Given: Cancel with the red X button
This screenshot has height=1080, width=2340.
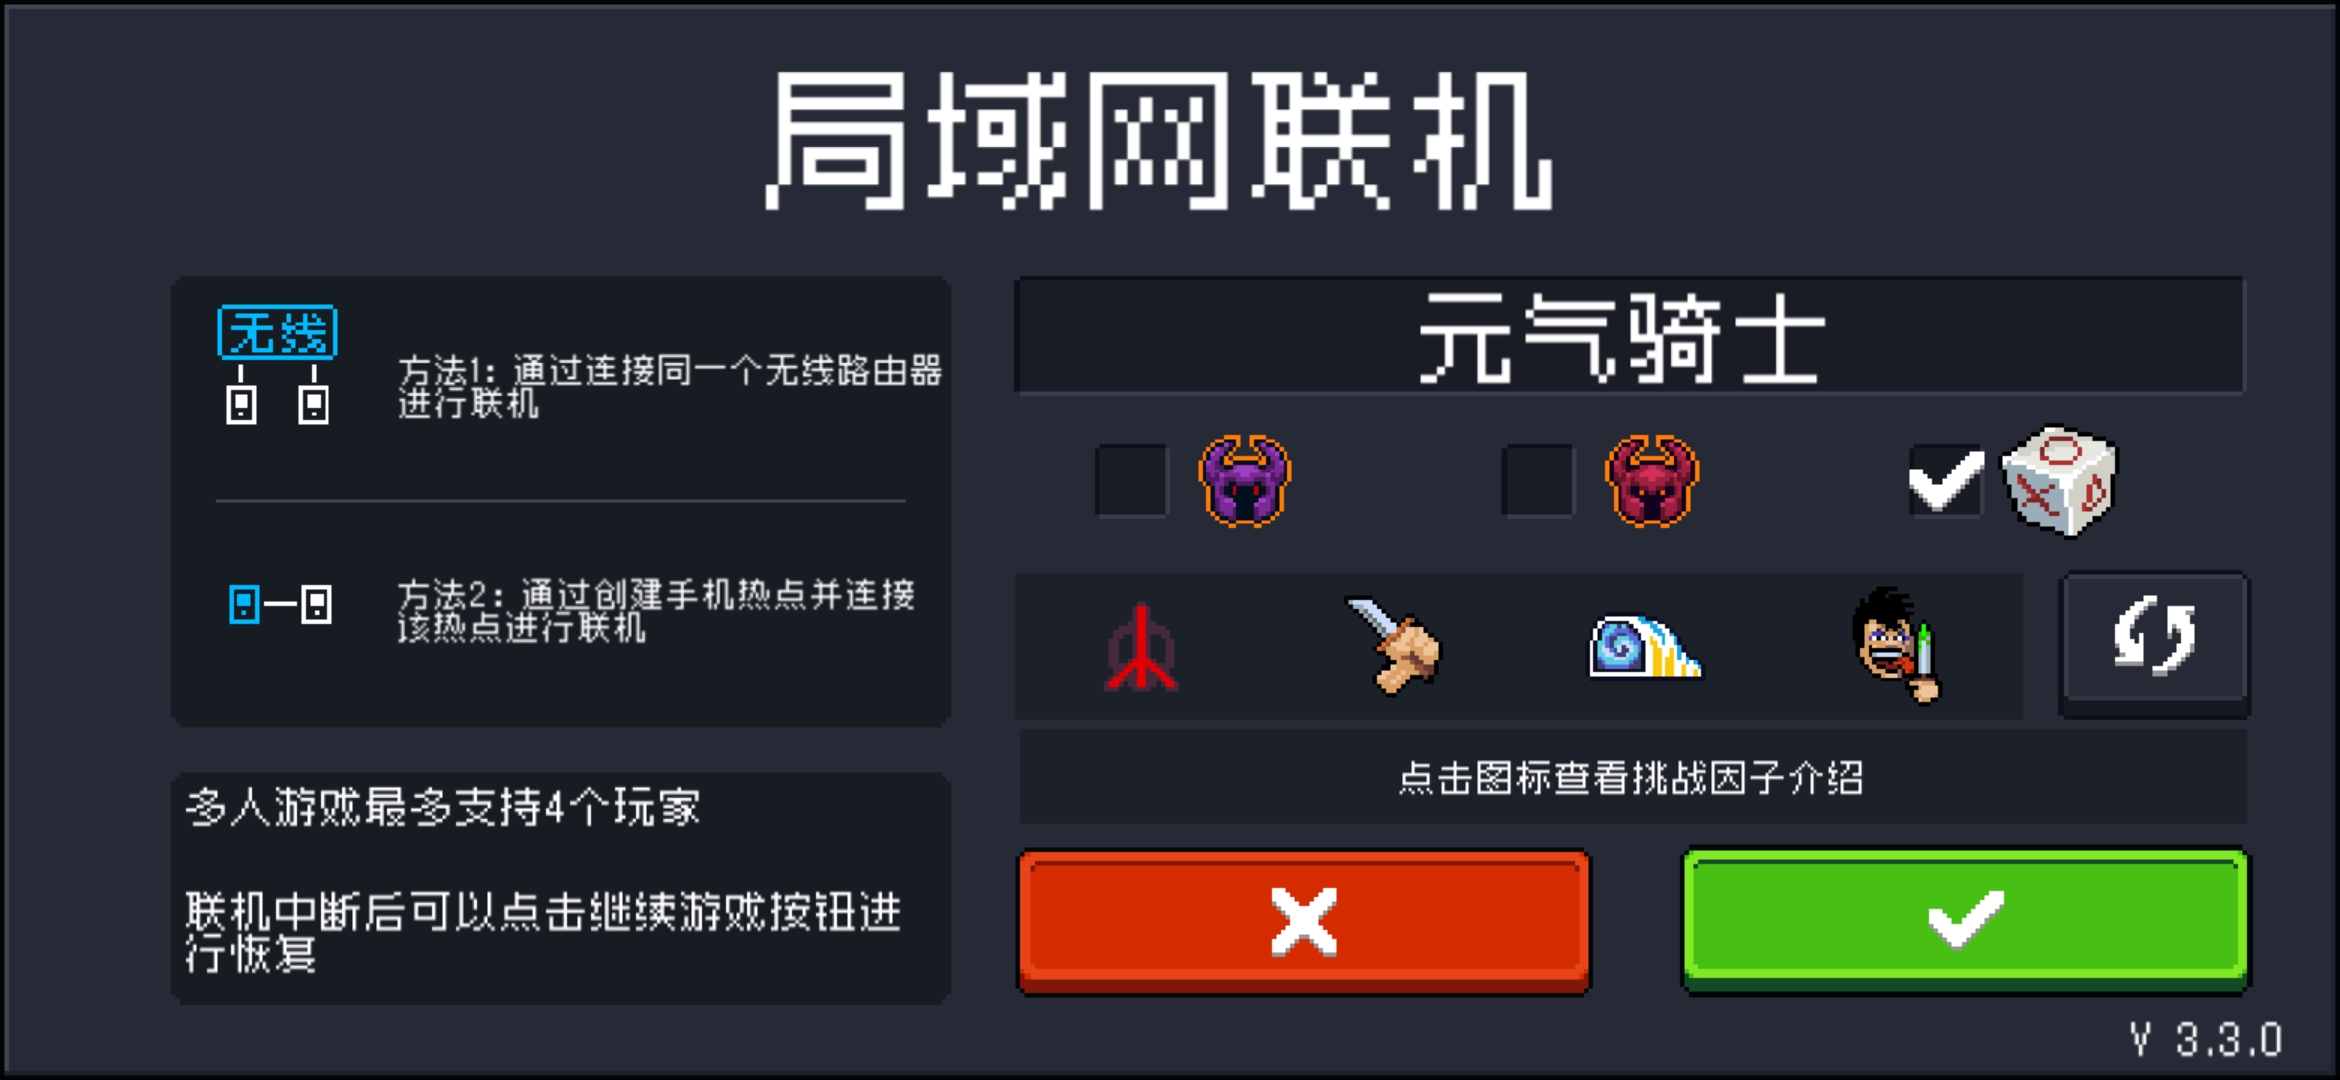Looking at the screenshot, I should tap(1304, 921).
